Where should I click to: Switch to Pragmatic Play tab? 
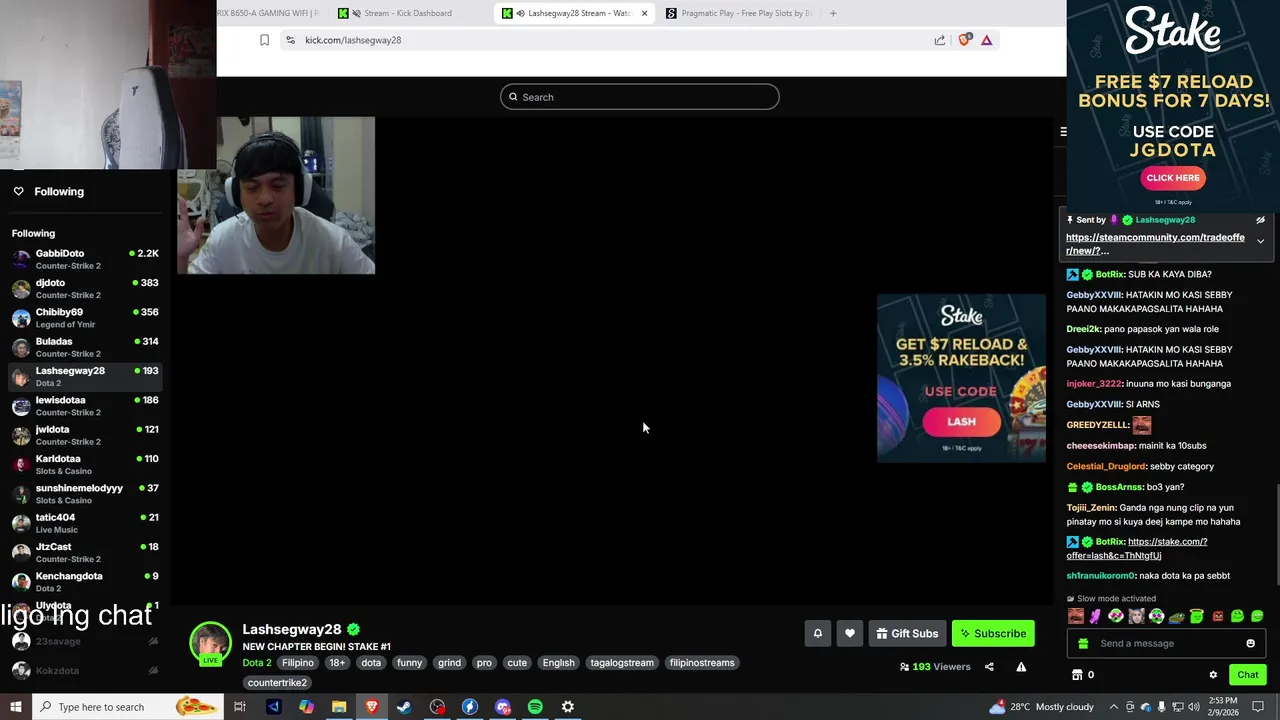point(746,13)
